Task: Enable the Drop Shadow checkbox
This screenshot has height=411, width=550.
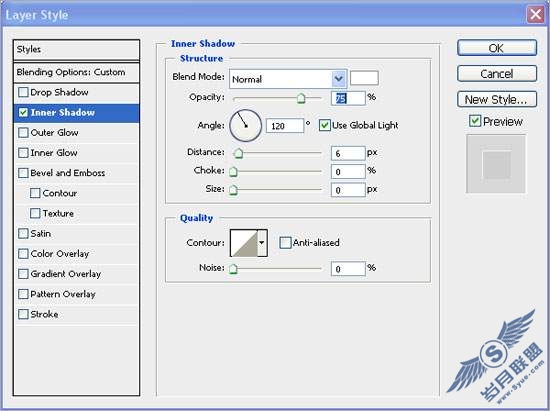Action: click(x=23, y=92)
